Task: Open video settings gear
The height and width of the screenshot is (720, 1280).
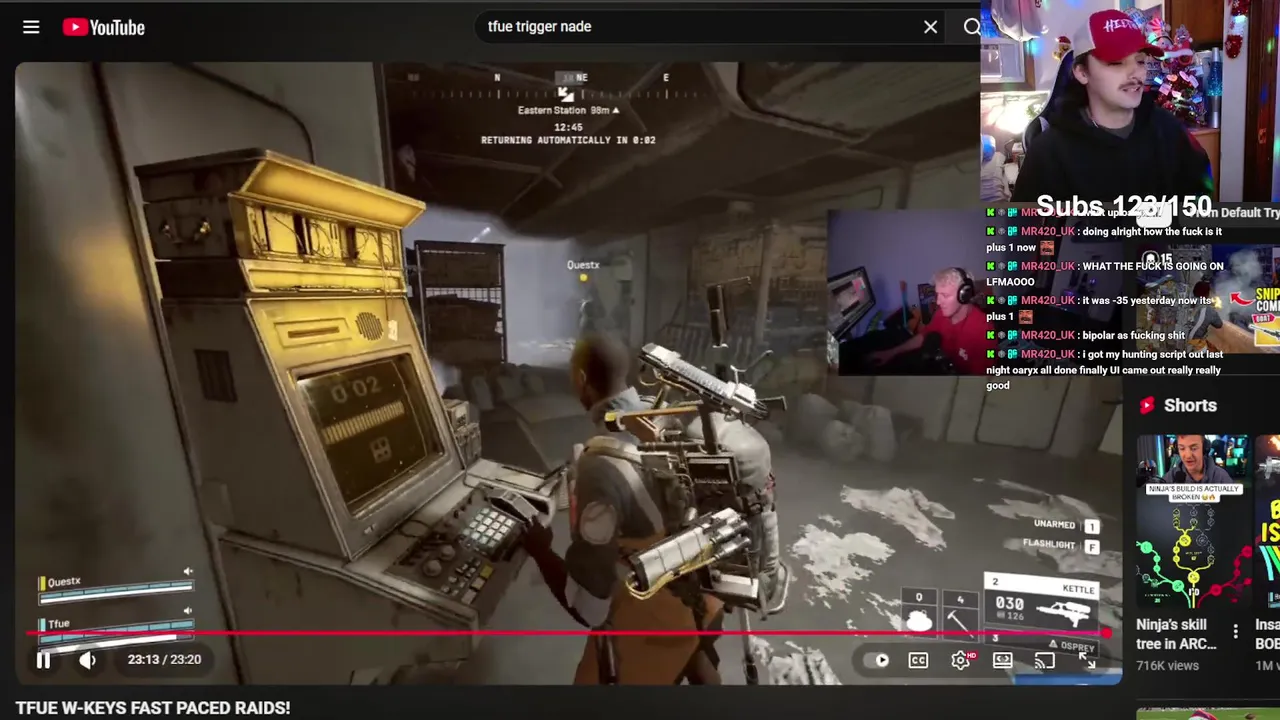Action: coord(960,660)
